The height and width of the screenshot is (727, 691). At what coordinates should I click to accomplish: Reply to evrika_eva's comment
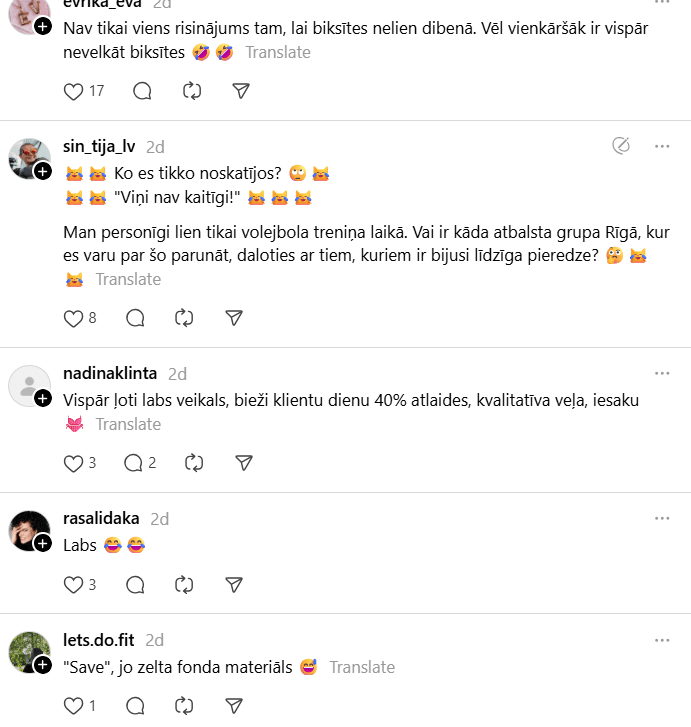coord(142,91)
